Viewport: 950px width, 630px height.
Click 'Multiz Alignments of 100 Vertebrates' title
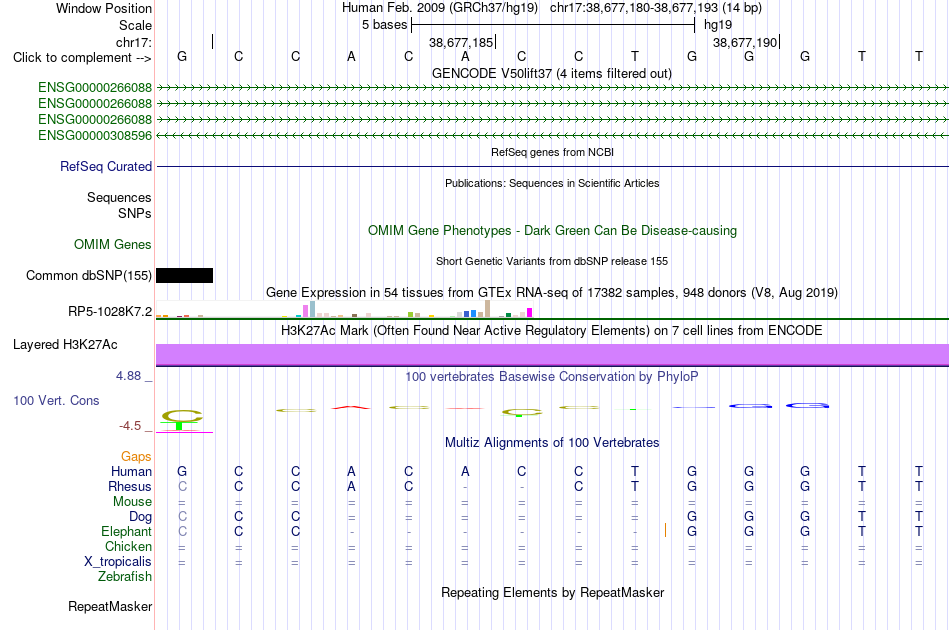click(x=552, y=443)
